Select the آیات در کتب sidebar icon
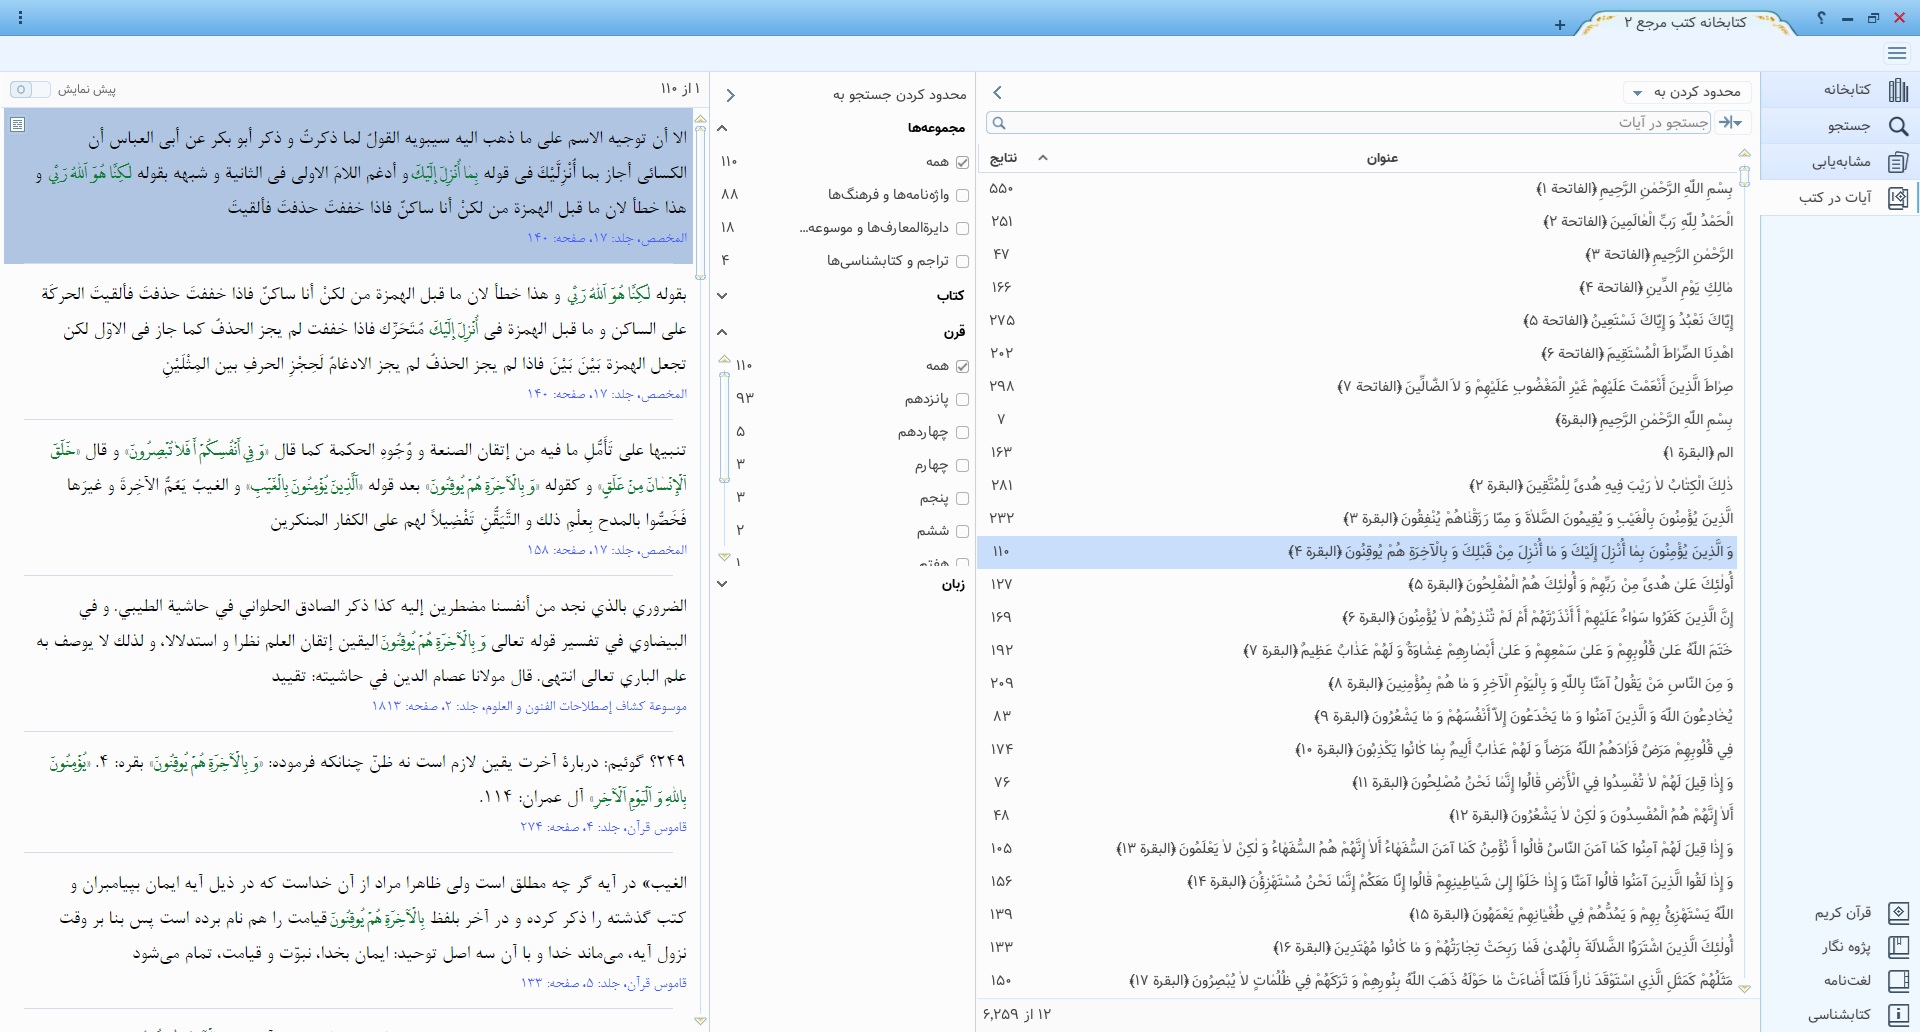Screen dimensions: 1920x1032 [1898, 198]
